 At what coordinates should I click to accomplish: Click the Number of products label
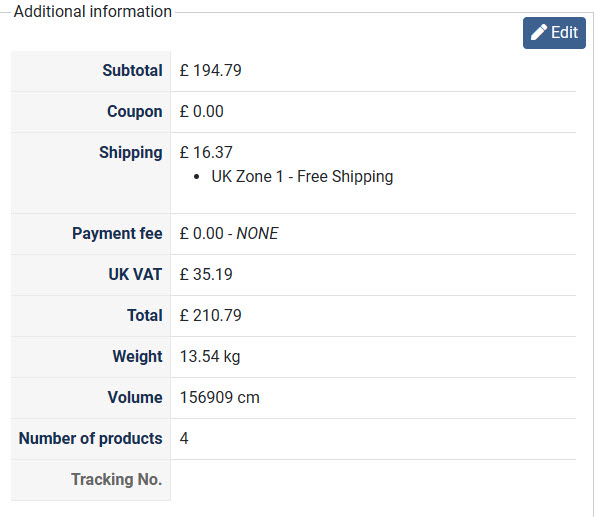(90, 439)
